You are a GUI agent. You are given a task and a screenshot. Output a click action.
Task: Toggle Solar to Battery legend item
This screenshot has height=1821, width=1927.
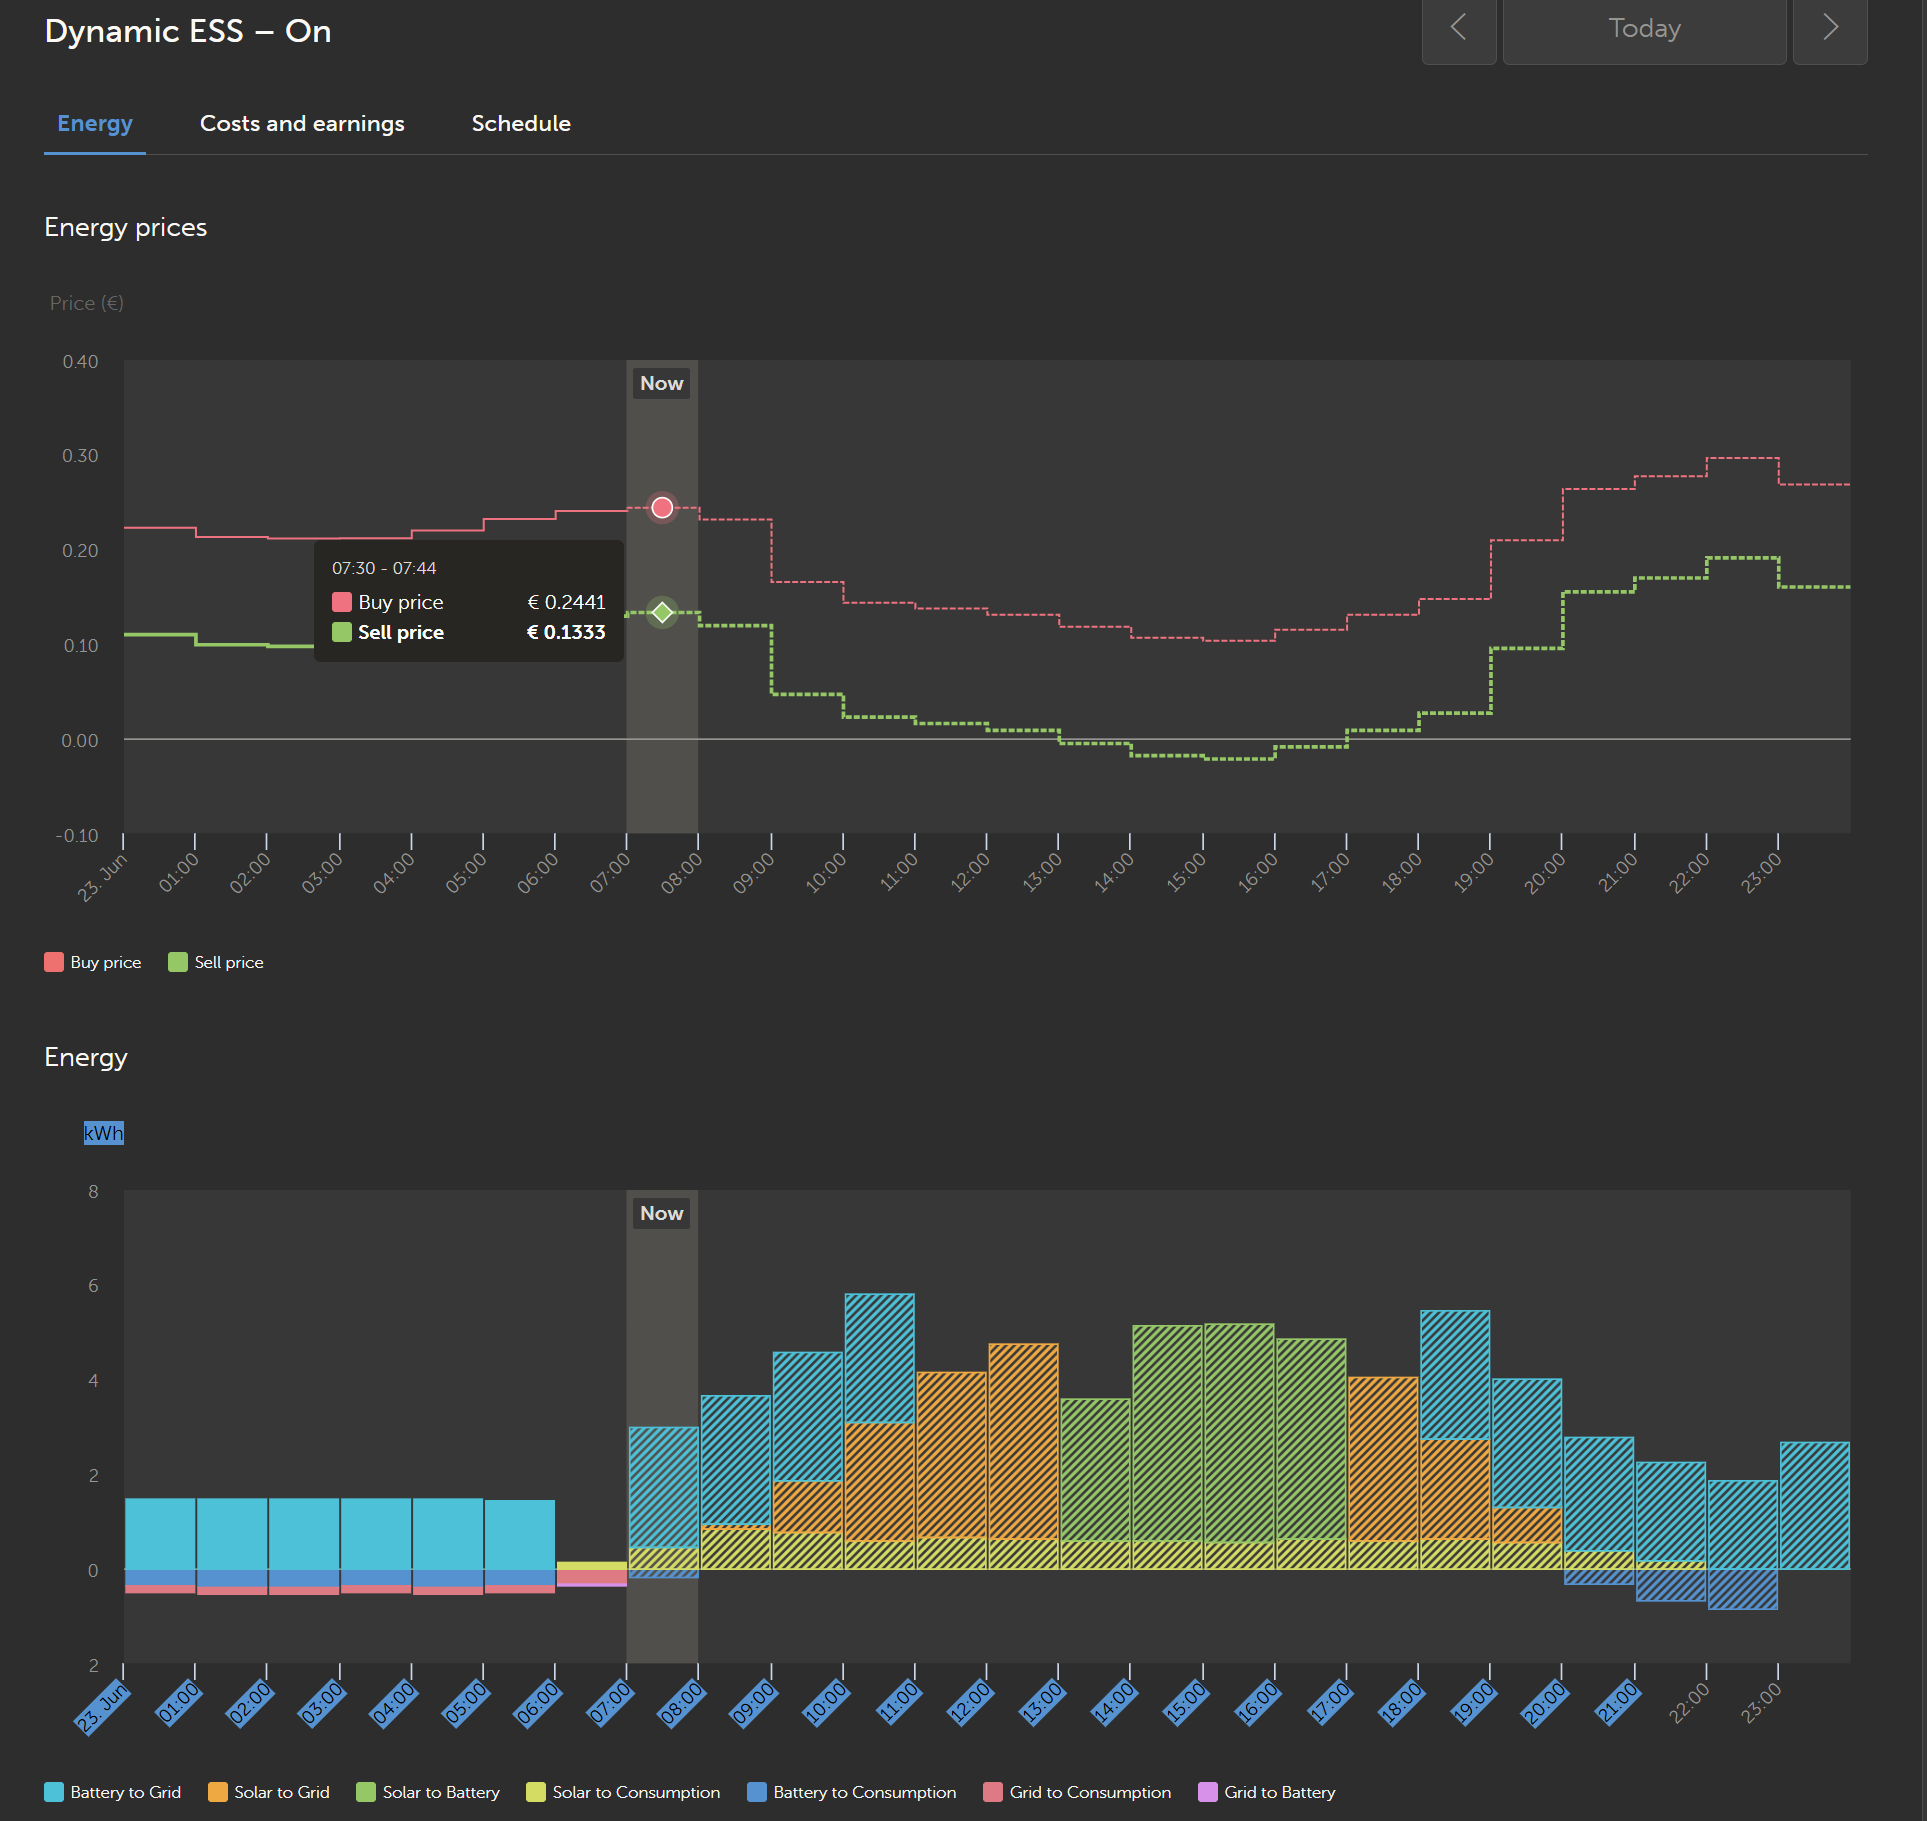tap(429, 1792)
